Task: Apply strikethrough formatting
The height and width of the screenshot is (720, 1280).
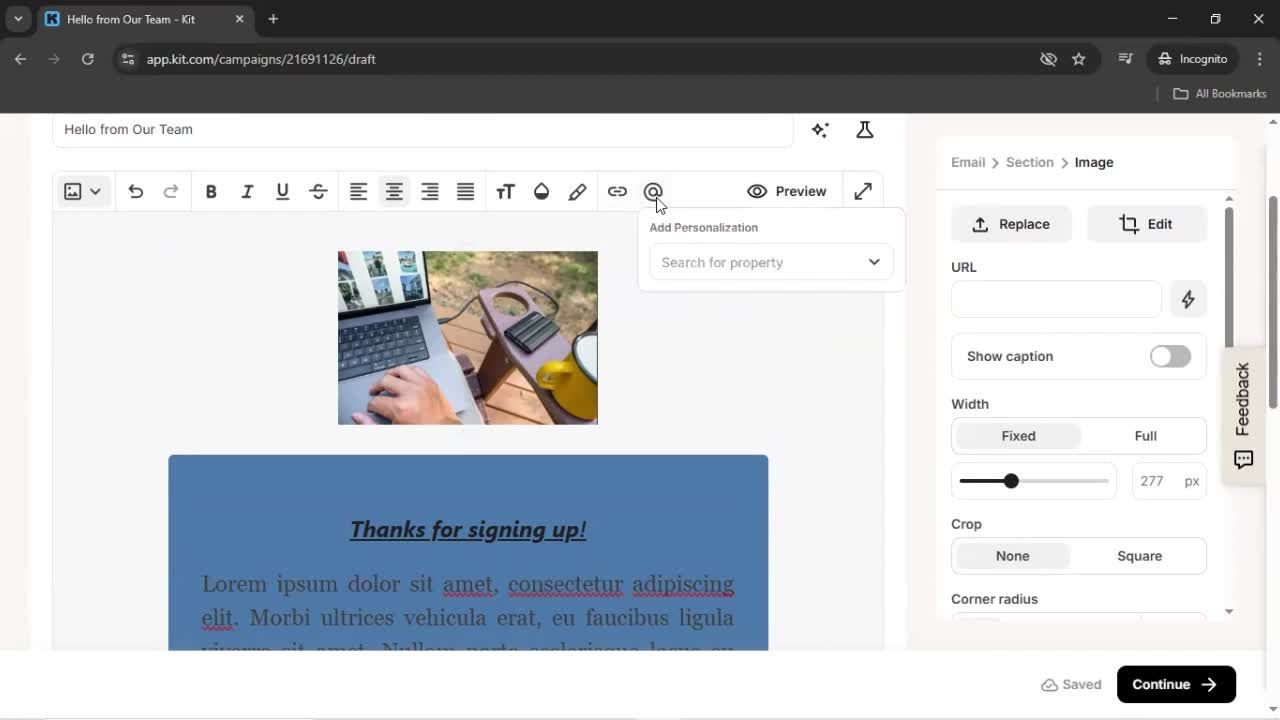Action: (x=317, y=191)
